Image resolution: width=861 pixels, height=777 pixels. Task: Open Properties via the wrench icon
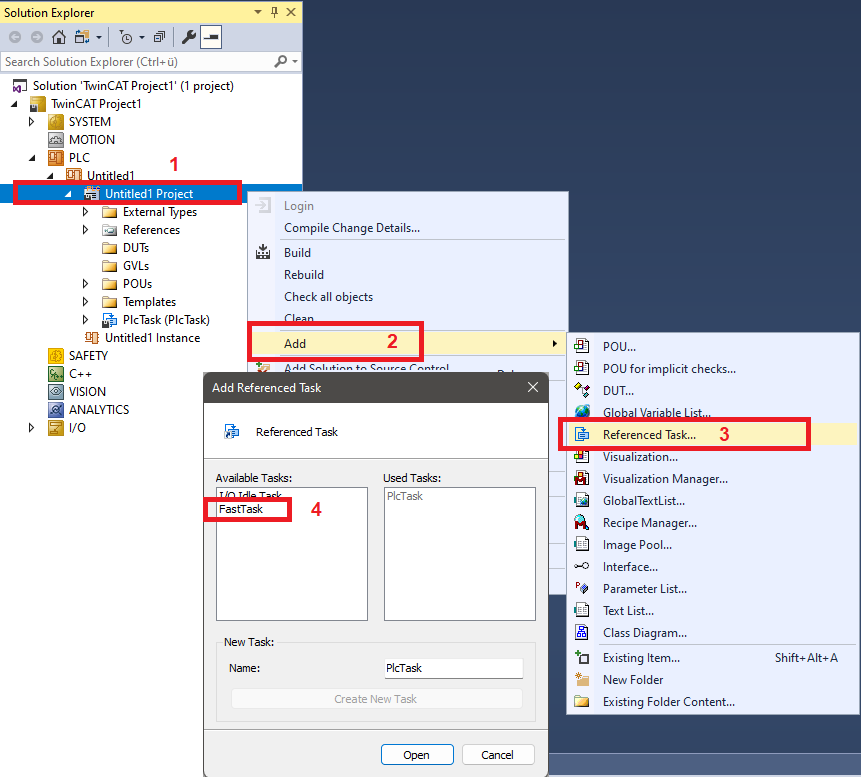click(x=189, y=37)
